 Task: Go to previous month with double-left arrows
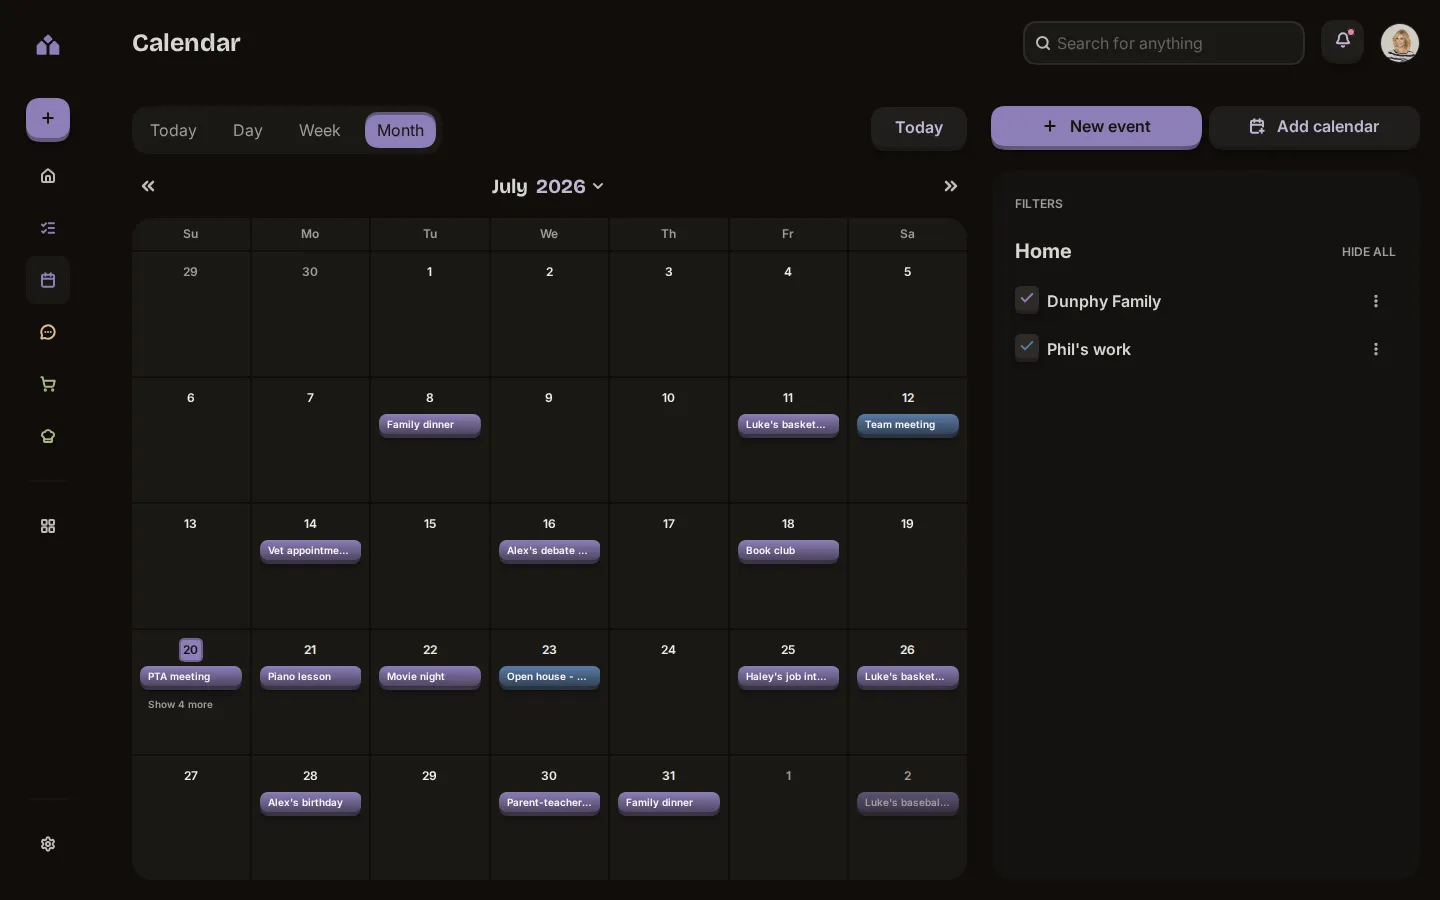(148, 186)
